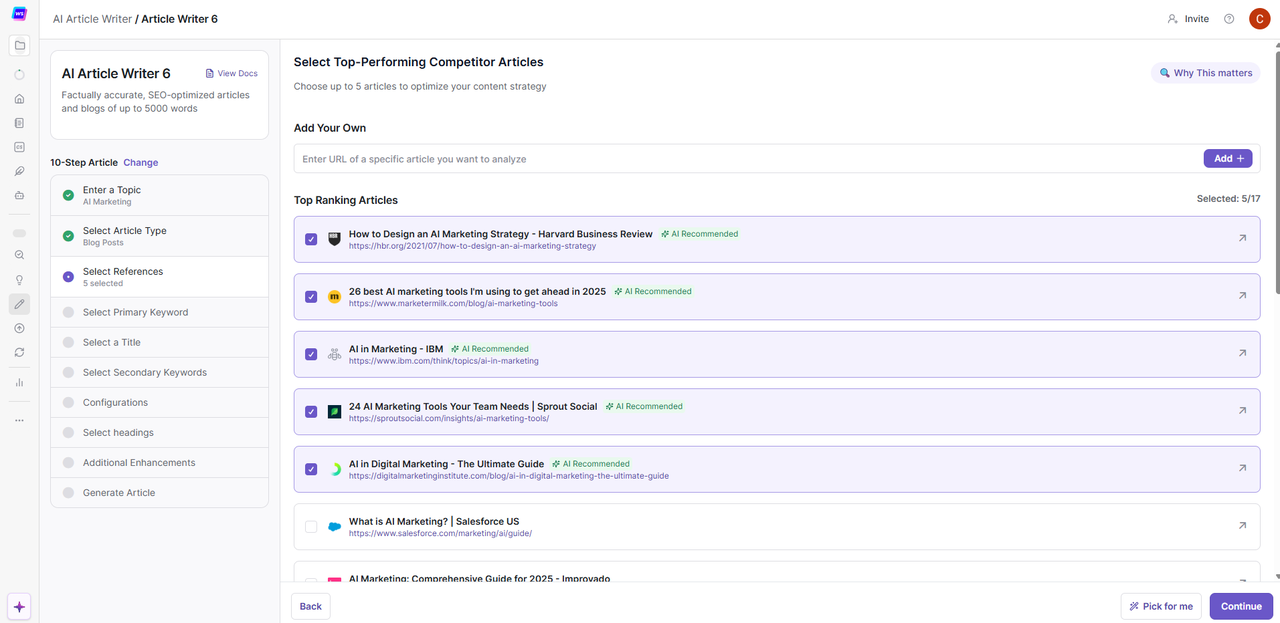Click the upward arrow circle icon in sidebar
The height and width of the screenshot is (623, 1280).
pos(19,328)
